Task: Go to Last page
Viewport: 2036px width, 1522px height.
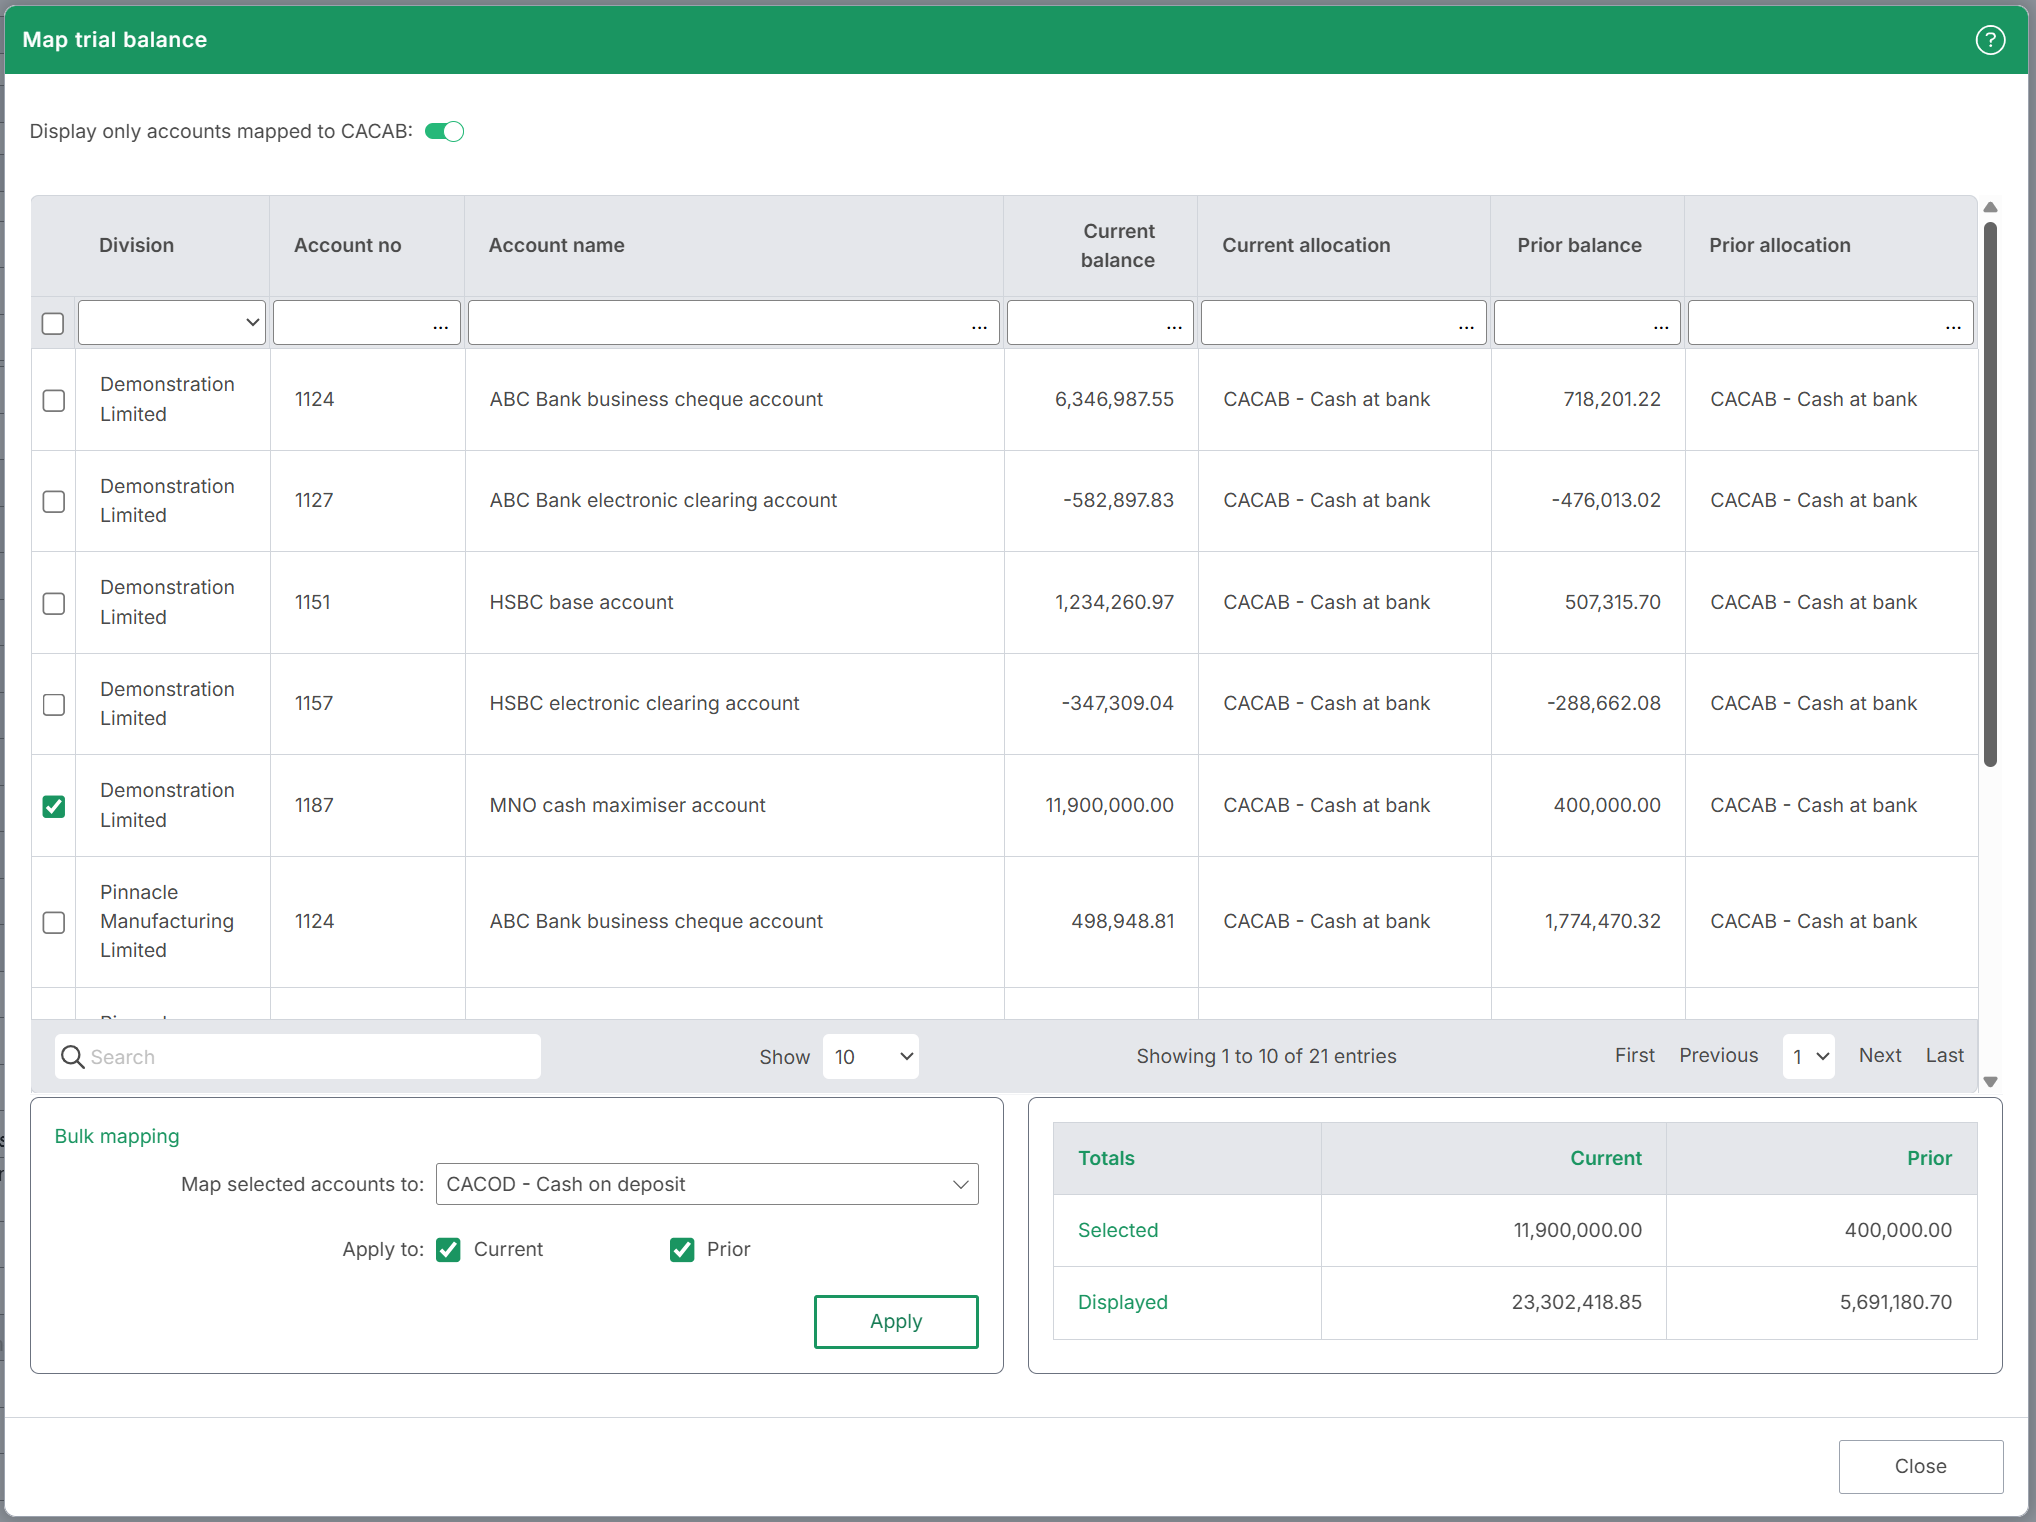Action: pyautogui.click(x=1944, y=1055)
